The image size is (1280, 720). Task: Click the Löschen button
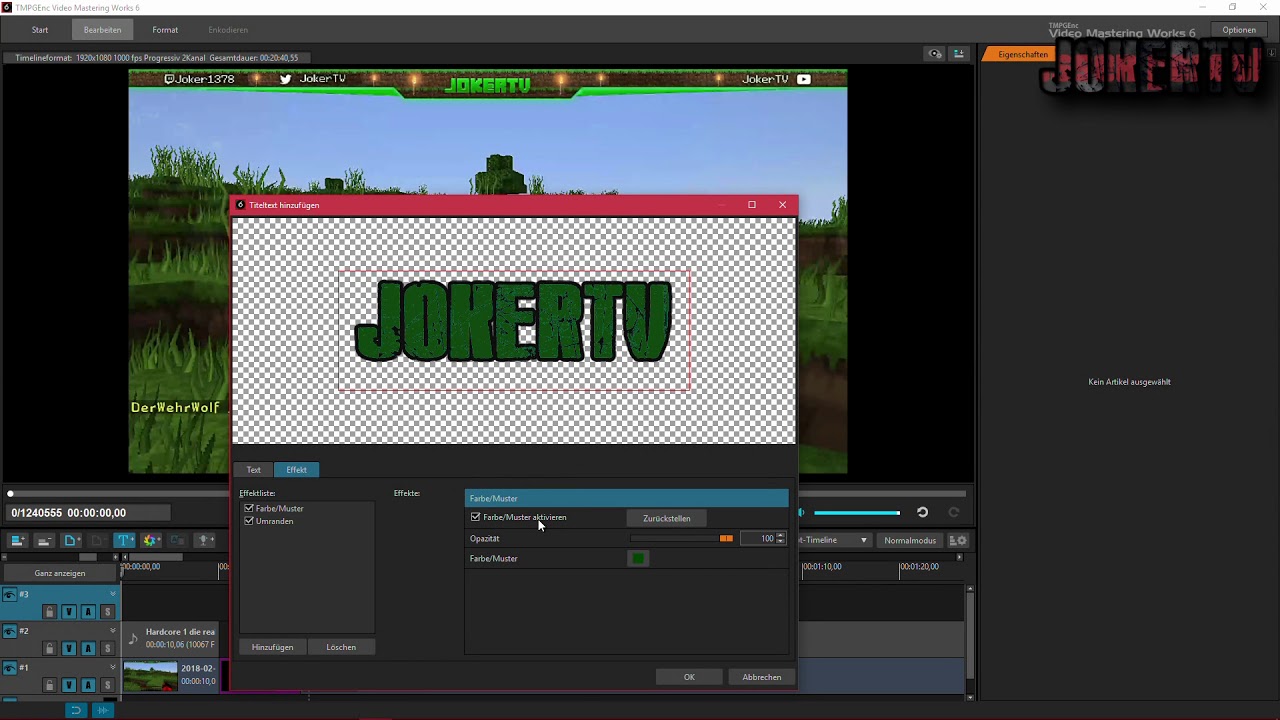[341, 647]
